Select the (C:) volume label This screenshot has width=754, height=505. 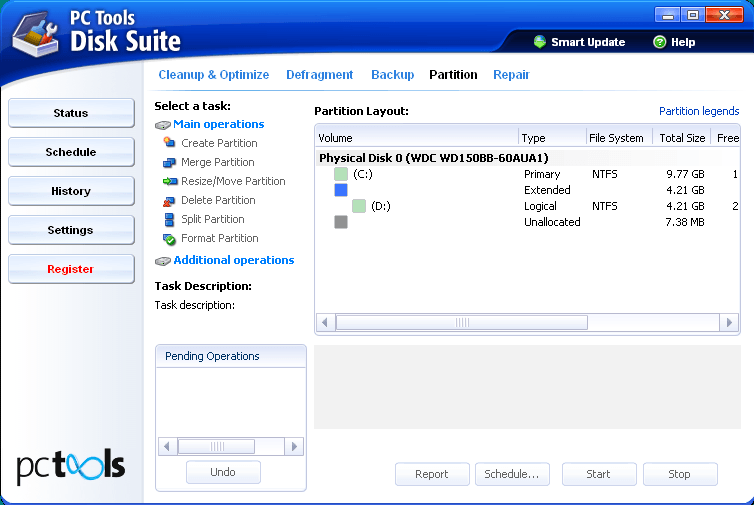(x=363, y=174)
